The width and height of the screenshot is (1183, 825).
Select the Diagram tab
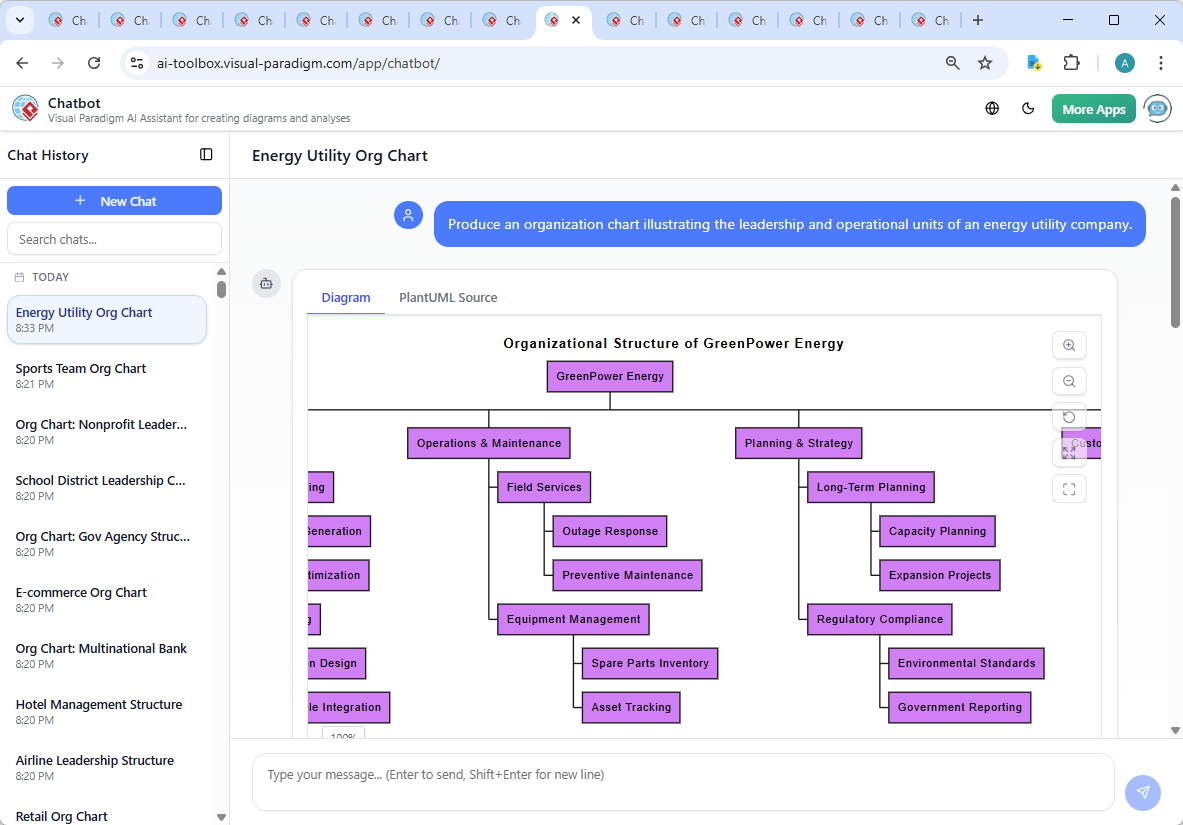coord(346,297)
